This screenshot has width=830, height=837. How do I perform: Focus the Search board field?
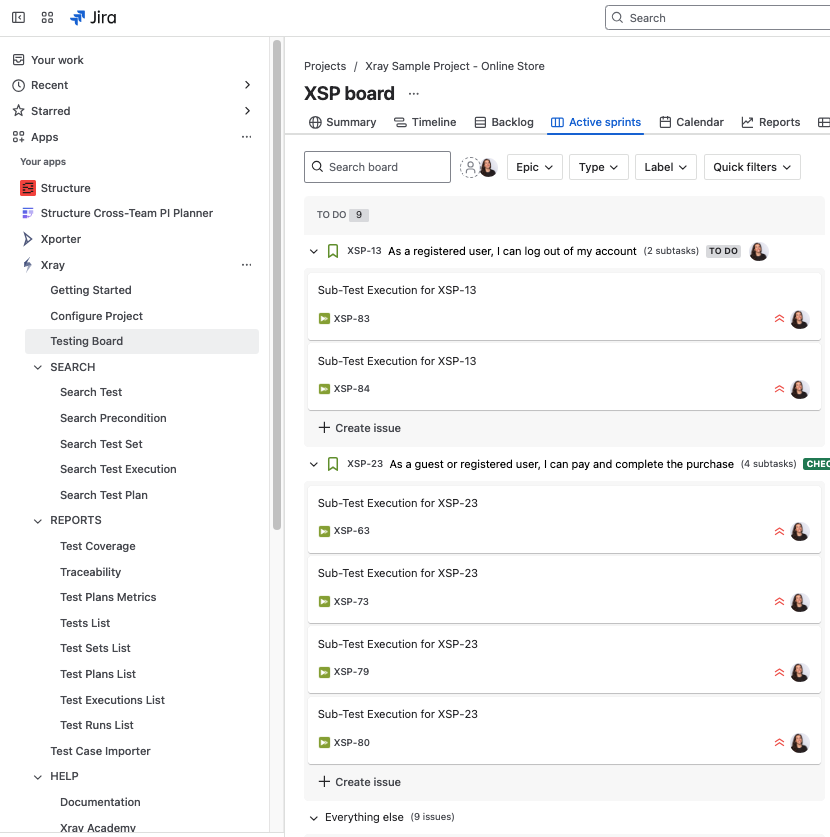[x=377, y=167]
